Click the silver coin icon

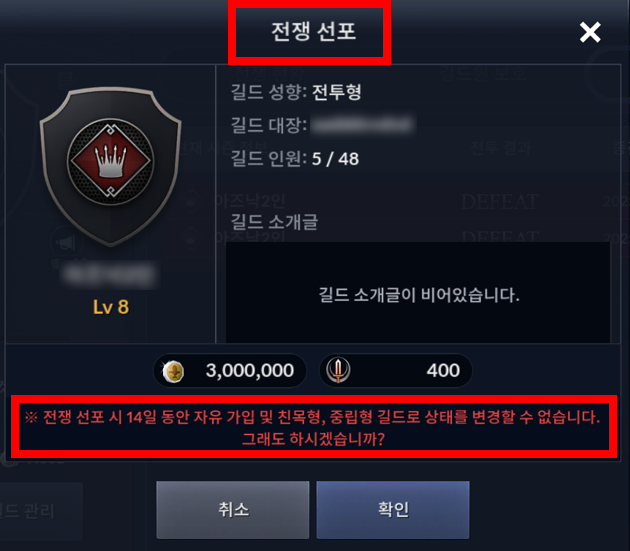173,371
